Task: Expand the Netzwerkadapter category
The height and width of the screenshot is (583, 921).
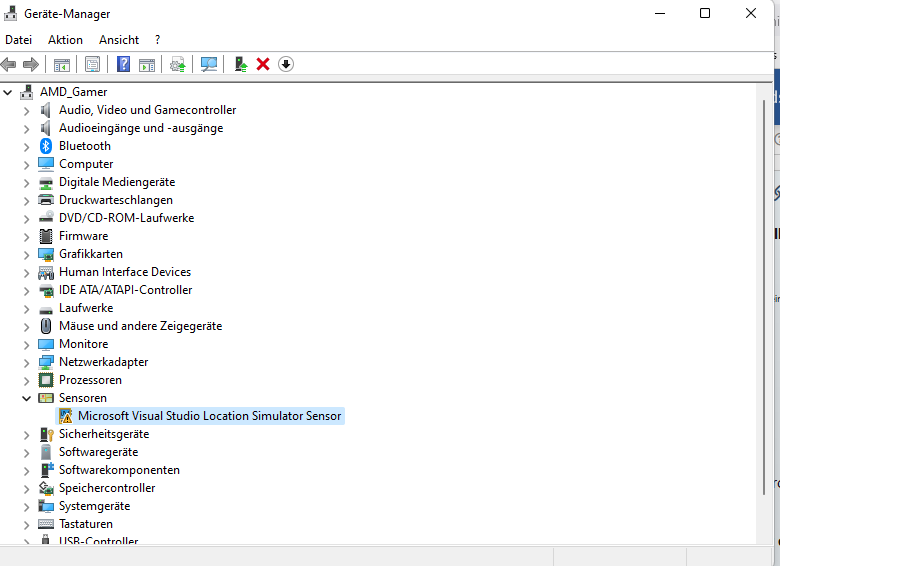Action: pos(26,363)
